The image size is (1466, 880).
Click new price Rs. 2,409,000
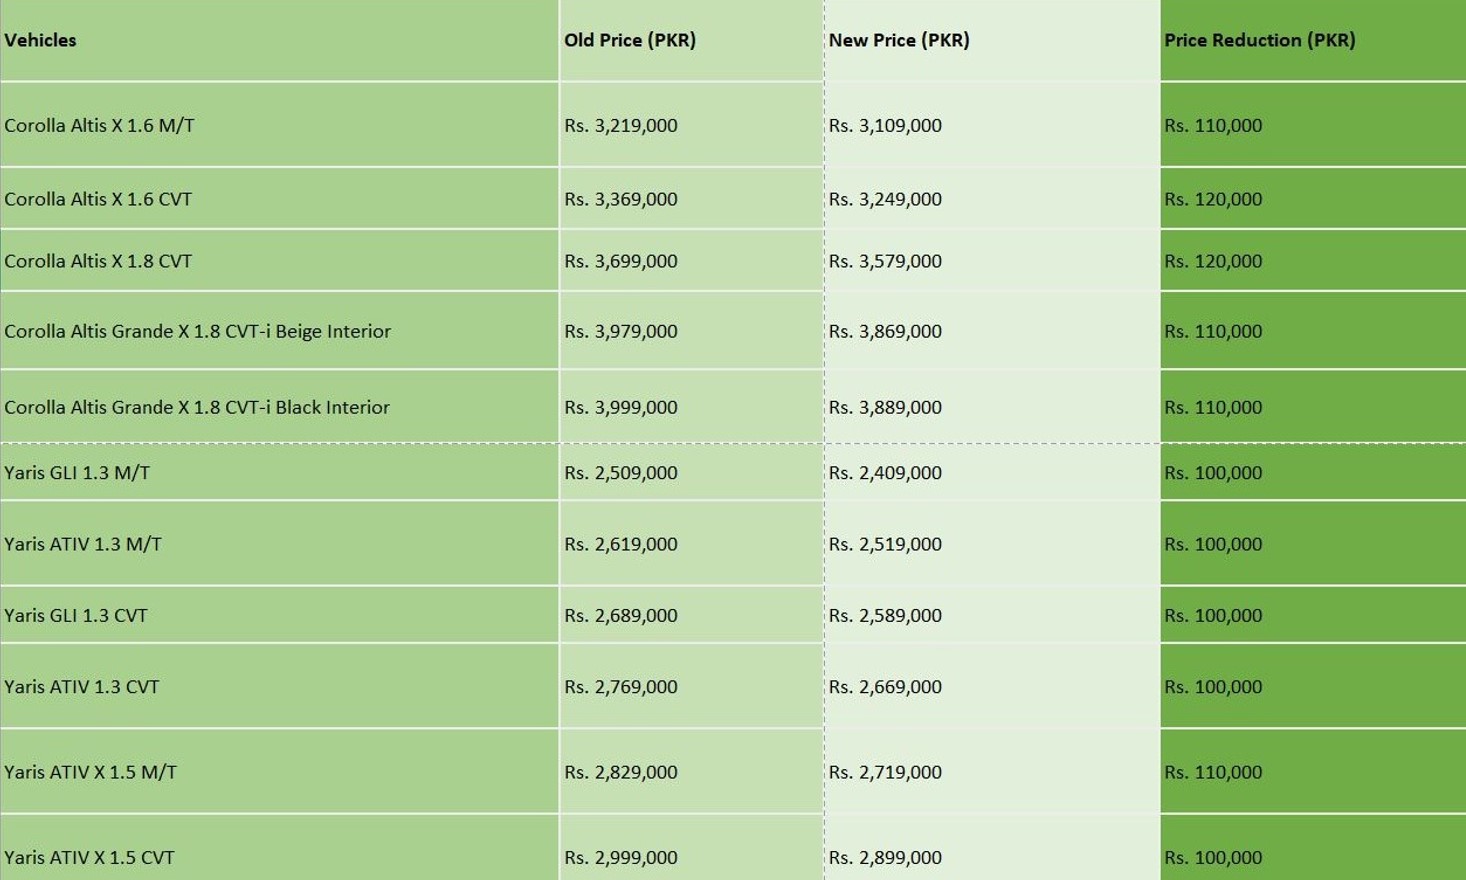[992, 472]
